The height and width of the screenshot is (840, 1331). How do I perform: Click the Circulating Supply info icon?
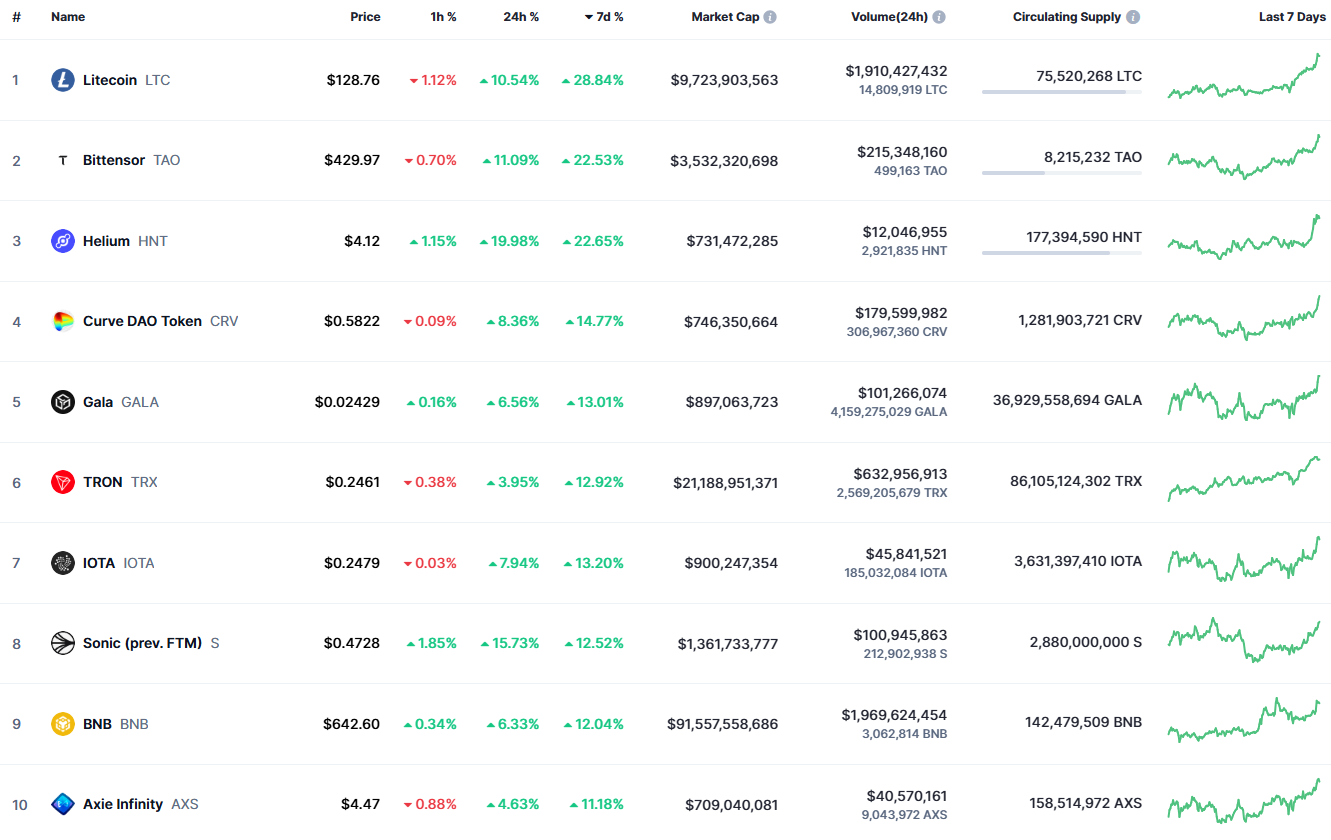coord(1132,17)
